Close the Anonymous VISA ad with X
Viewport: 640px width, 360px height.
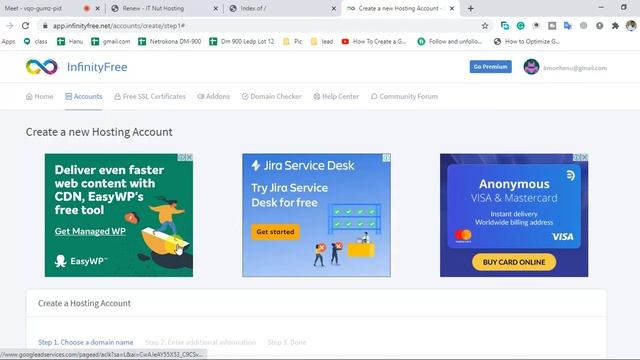coord(584,157)
